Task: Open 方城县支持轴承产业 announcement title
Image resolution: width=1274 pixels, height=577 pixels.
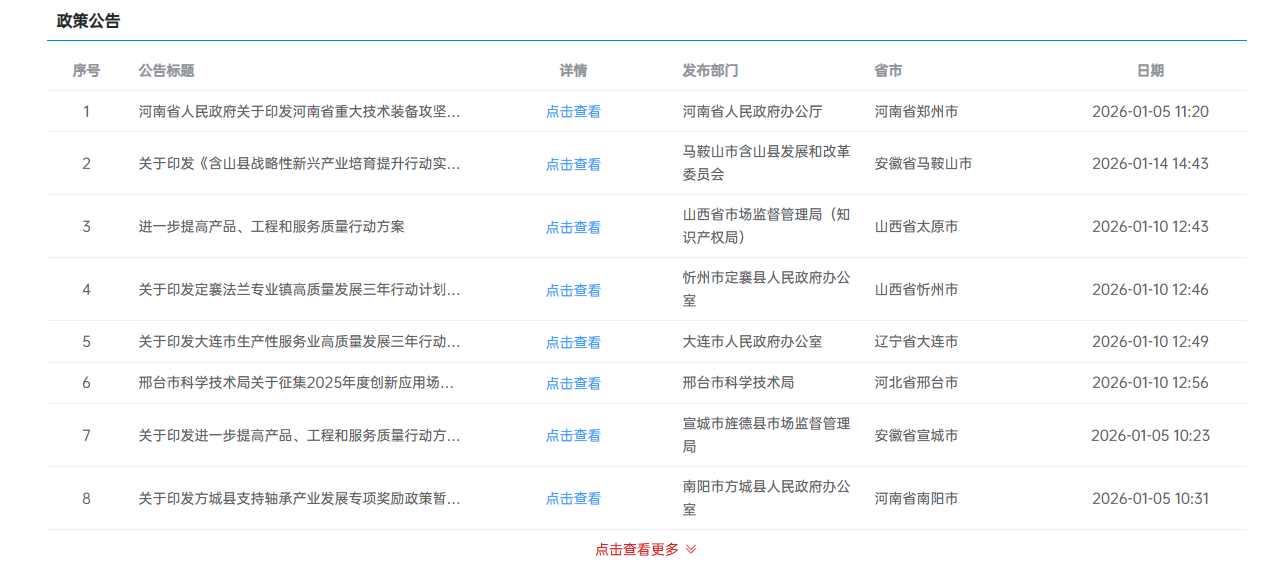Action: (299, 498)
